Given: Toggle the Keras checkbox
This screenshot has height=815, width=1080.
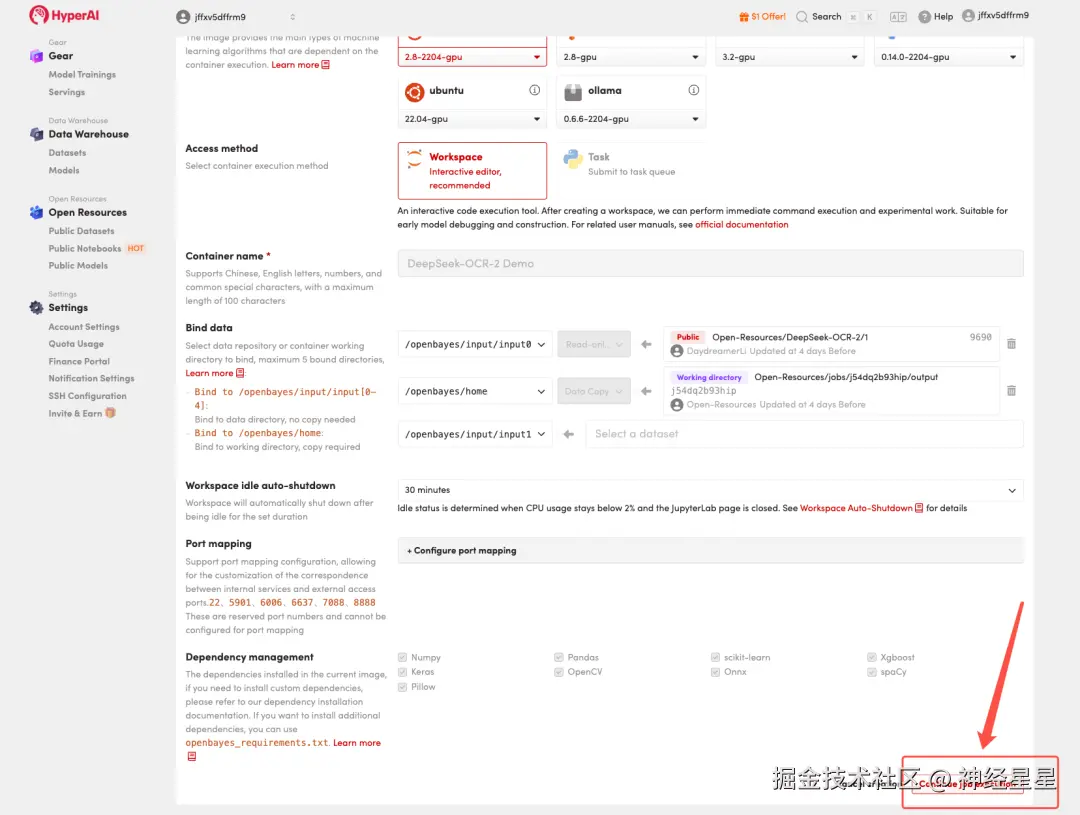Looking at the screenshot, I should tap(402, 672).
